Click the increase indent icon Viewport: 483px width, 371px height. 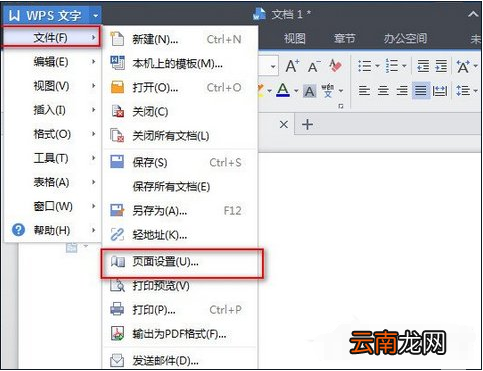[x=441, y=66]
